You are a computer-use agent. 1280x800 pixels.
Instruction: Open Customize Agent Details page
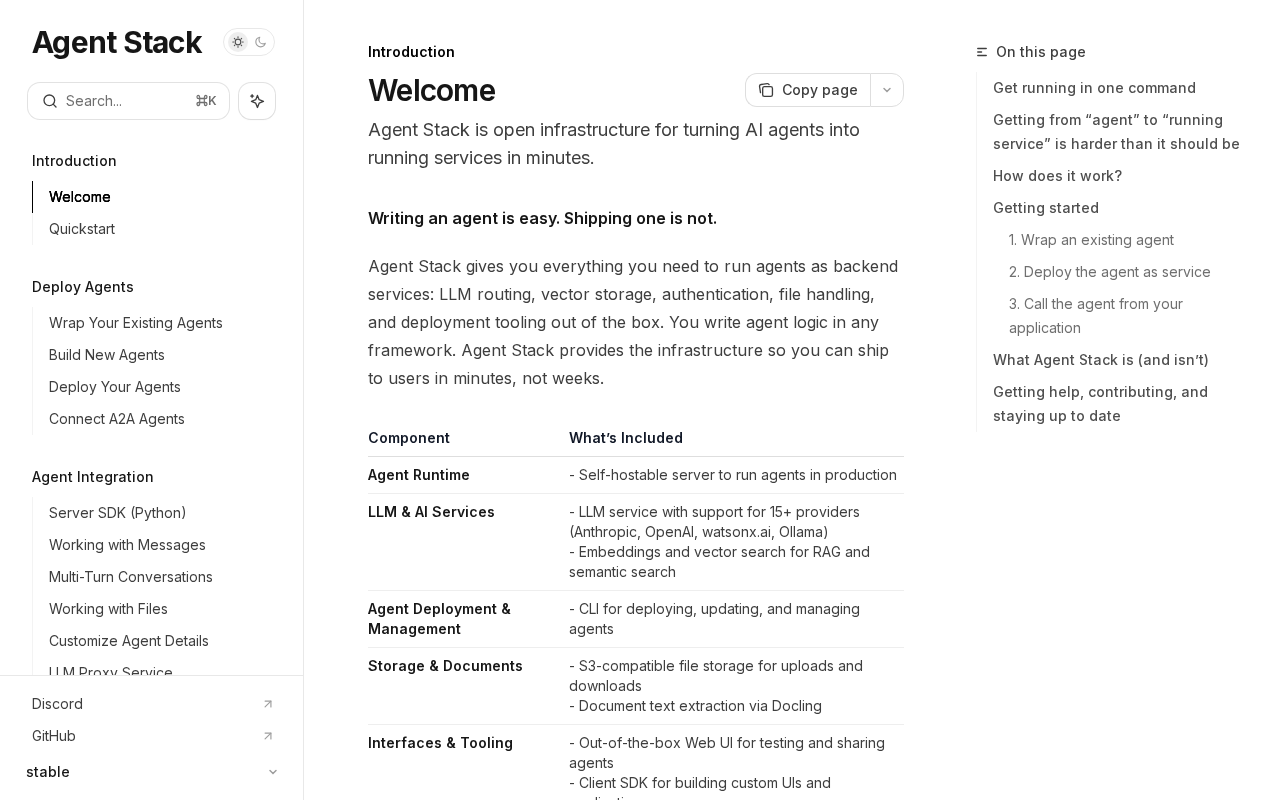[x=129, y=641]
